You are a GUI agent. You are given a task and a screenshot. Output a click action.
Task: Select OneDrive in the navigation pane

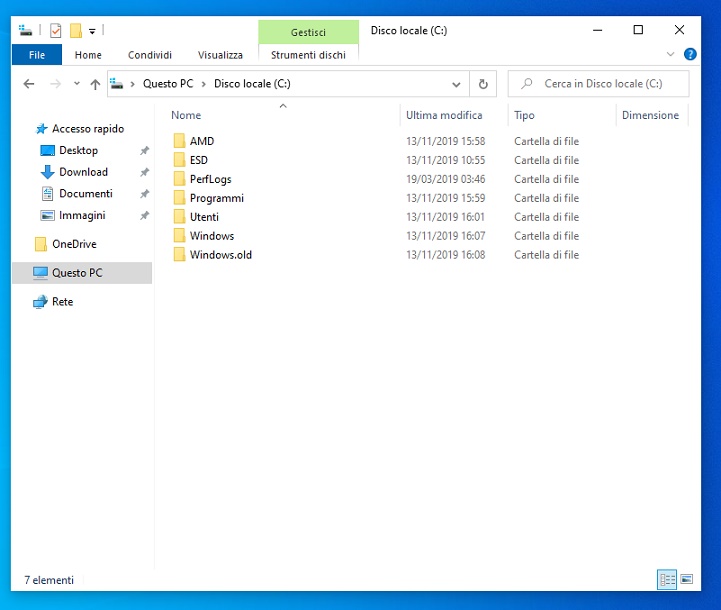click(74, 244)
